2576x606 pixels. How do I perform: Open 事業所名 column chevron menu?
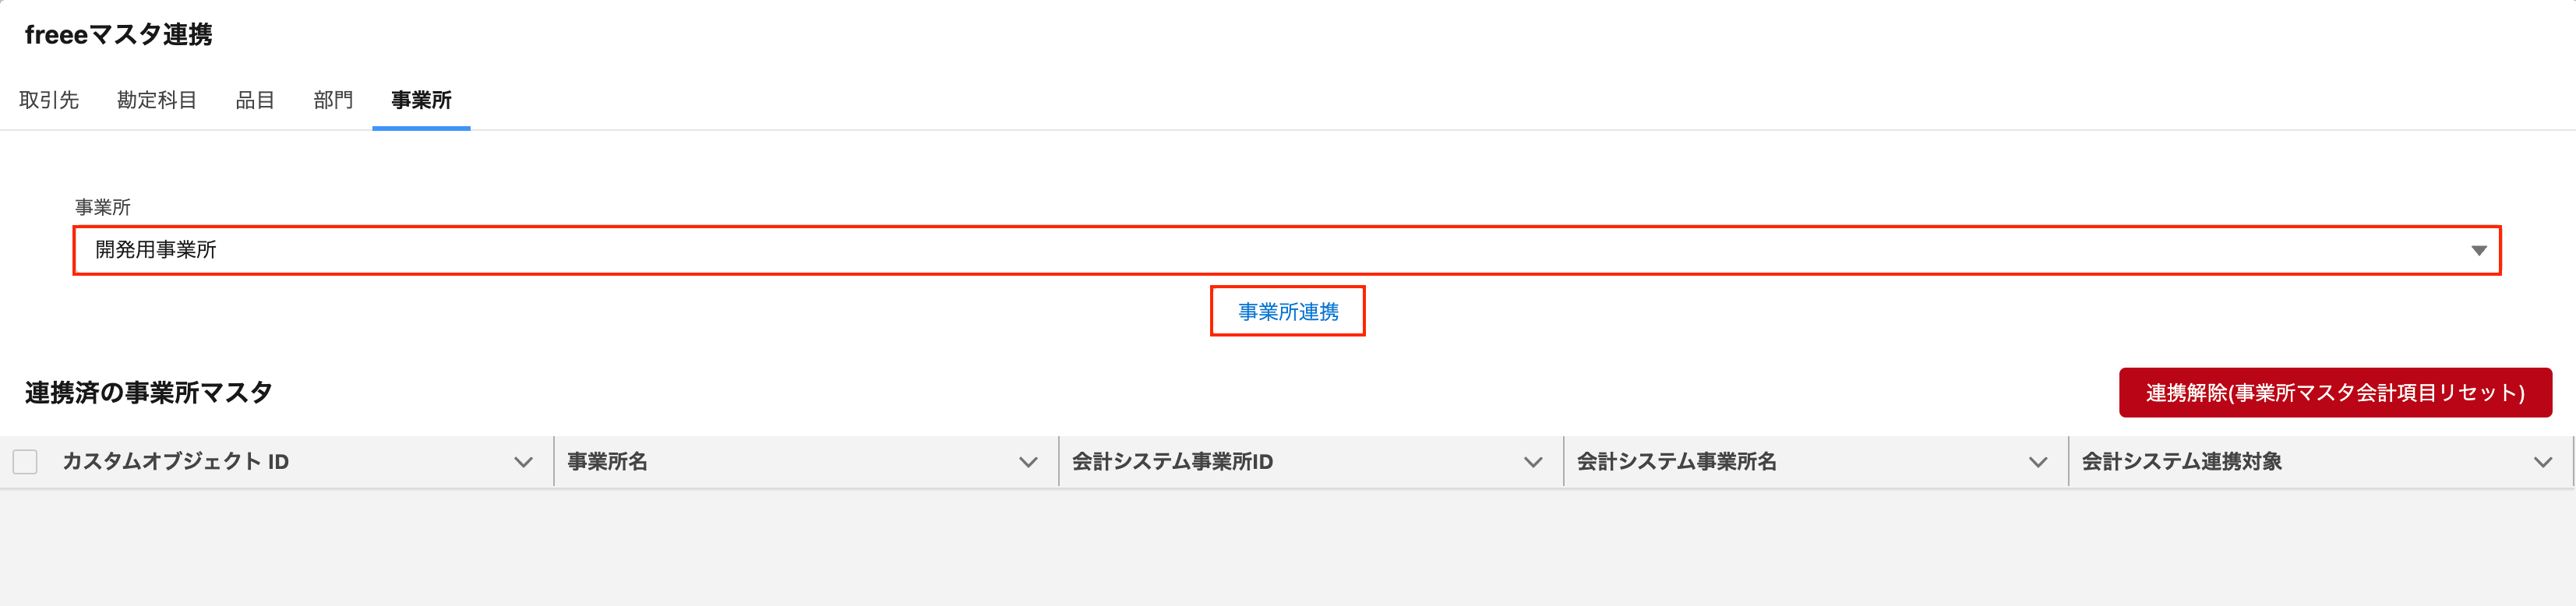coord(1028,462)
